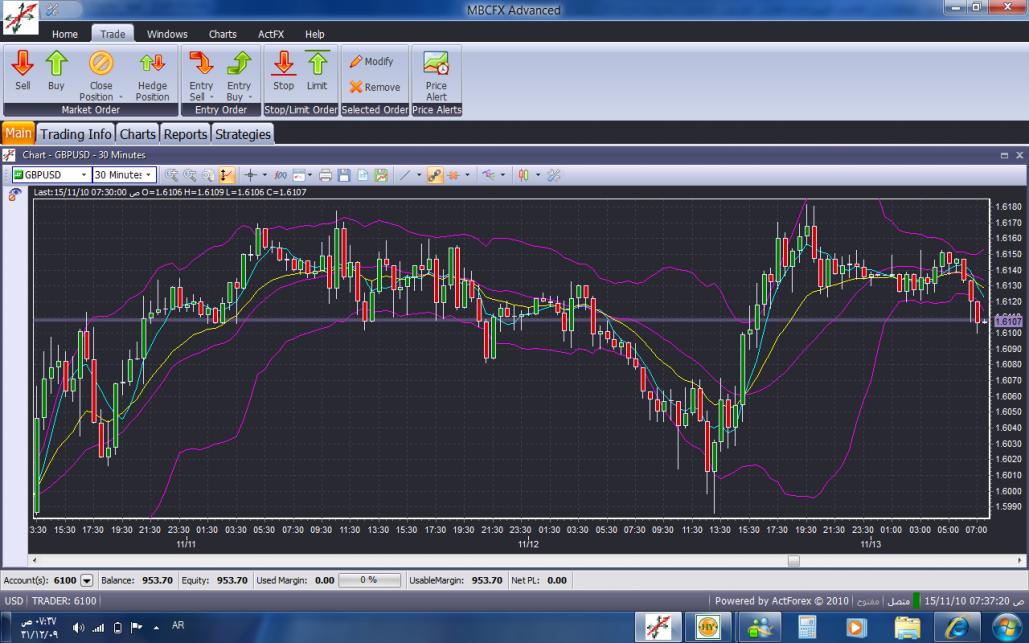
Task: Toggle the highlighted chart auto-scroll icon
Action: coord(226,175)
